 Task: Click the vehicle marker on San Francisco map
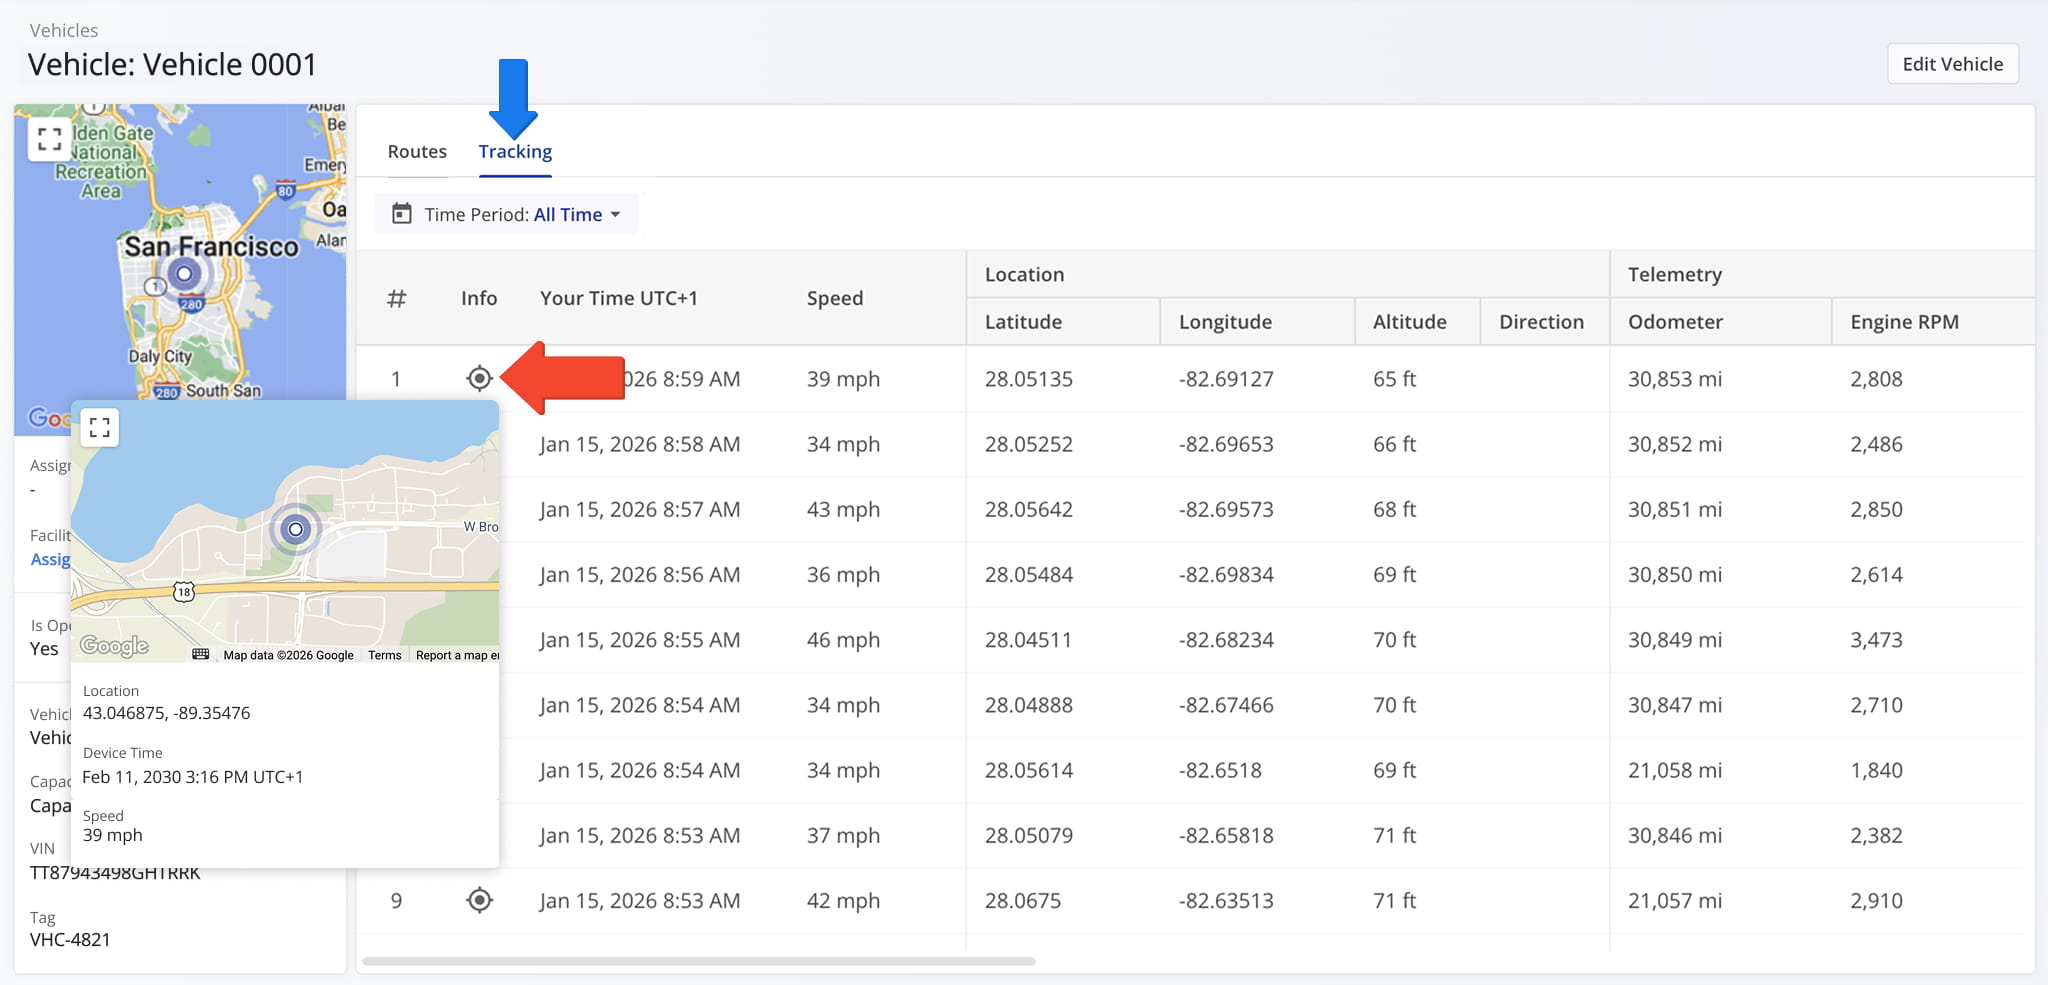(x=184, y=274)
